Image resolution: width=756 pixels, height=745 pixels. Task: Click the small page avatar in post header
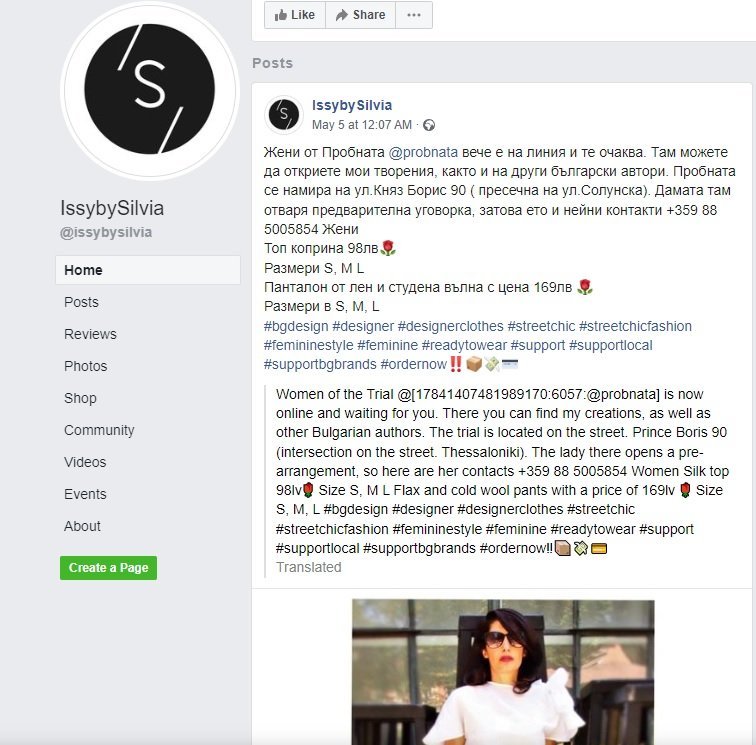coord(284,115)
